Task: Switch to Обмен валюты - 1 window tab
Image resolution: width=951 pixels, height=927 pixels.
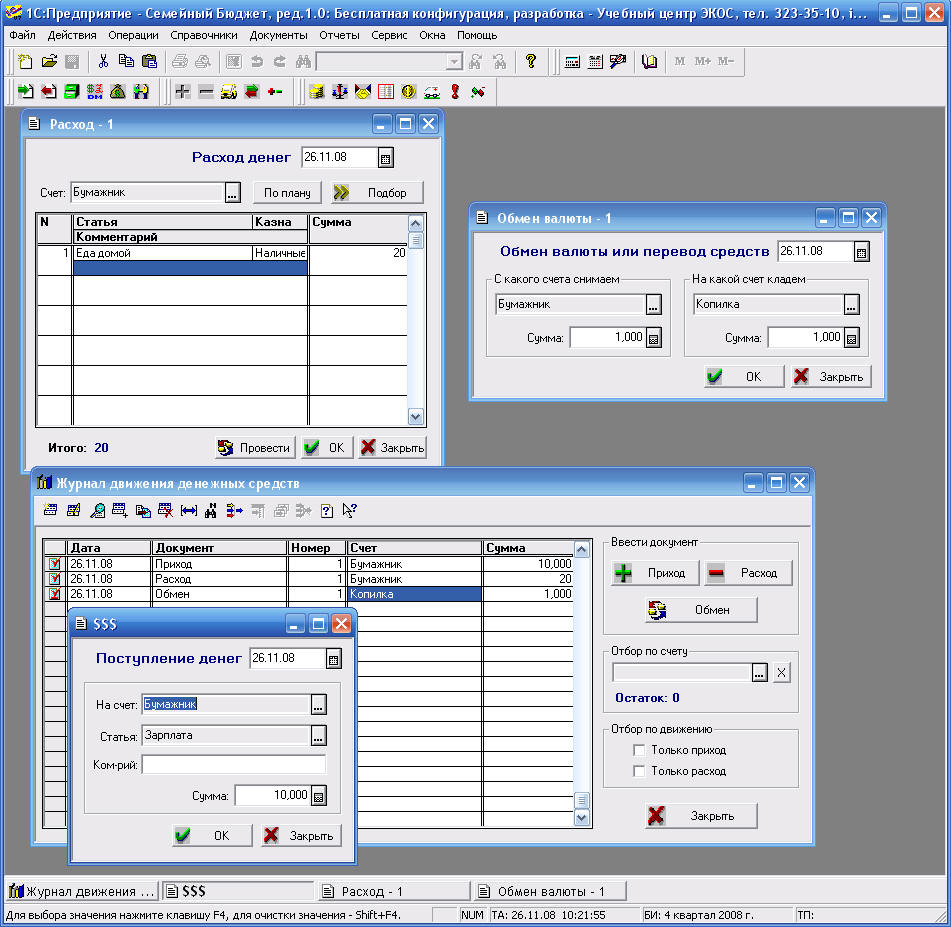Action: point(550,891)
